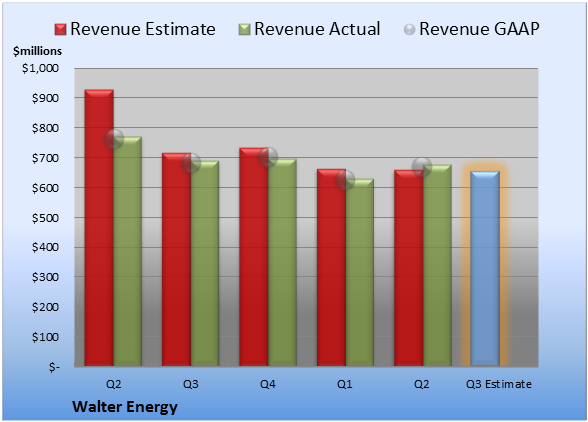Screen dimensions: 588x422
Task: Click the GAAP sphere marker above Q3
Action: 191,163
